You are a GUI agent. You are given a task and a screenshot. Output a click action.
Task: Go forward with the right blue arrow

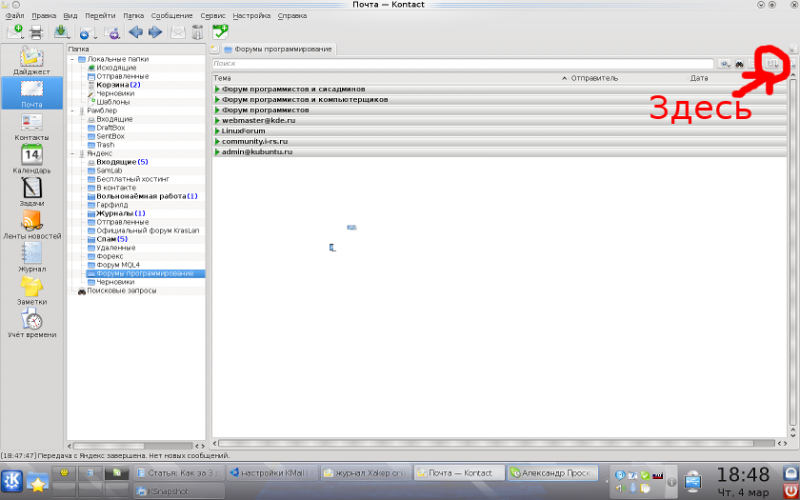point(155,32)
